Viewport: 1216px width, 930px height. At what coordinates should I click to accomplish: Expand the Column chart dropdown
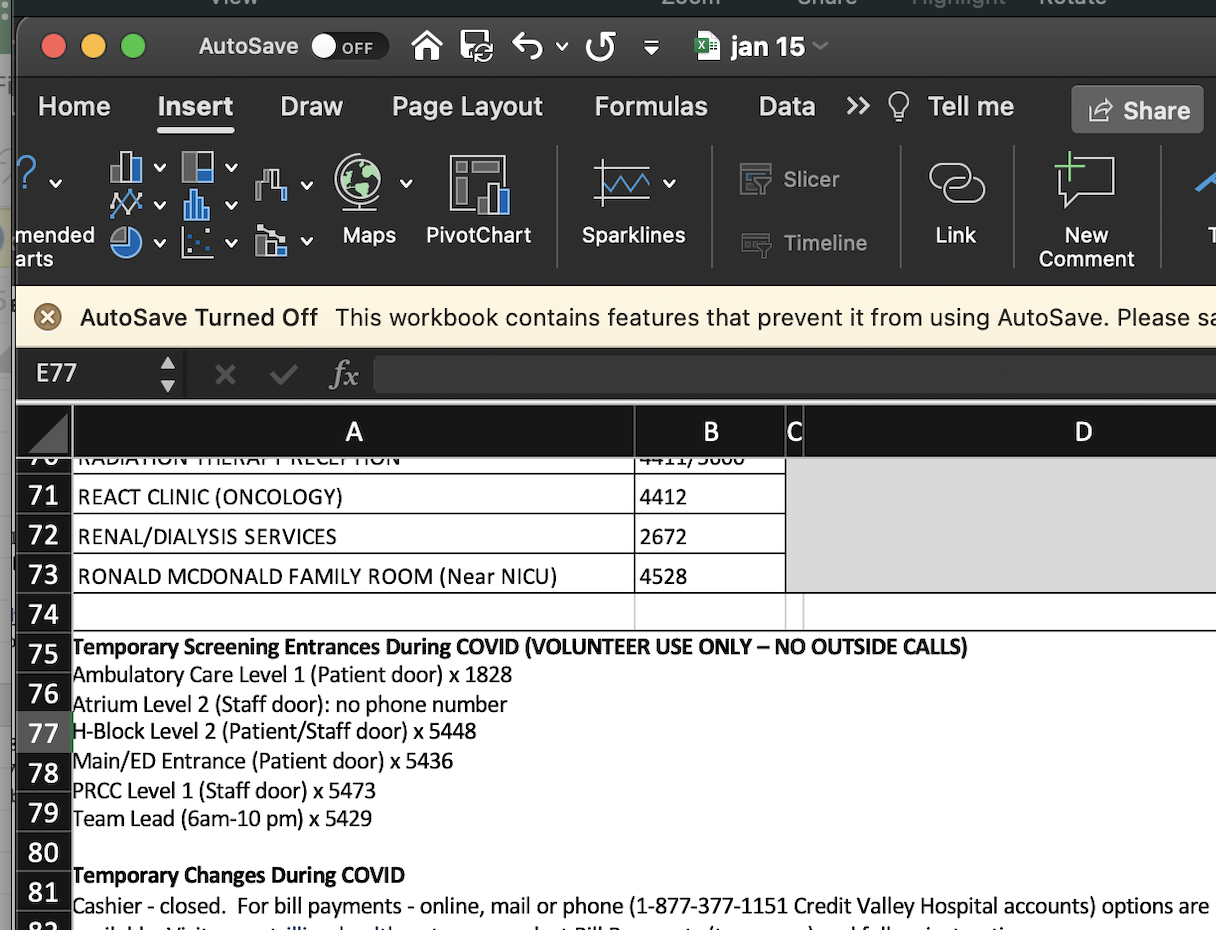pos(160,168)
